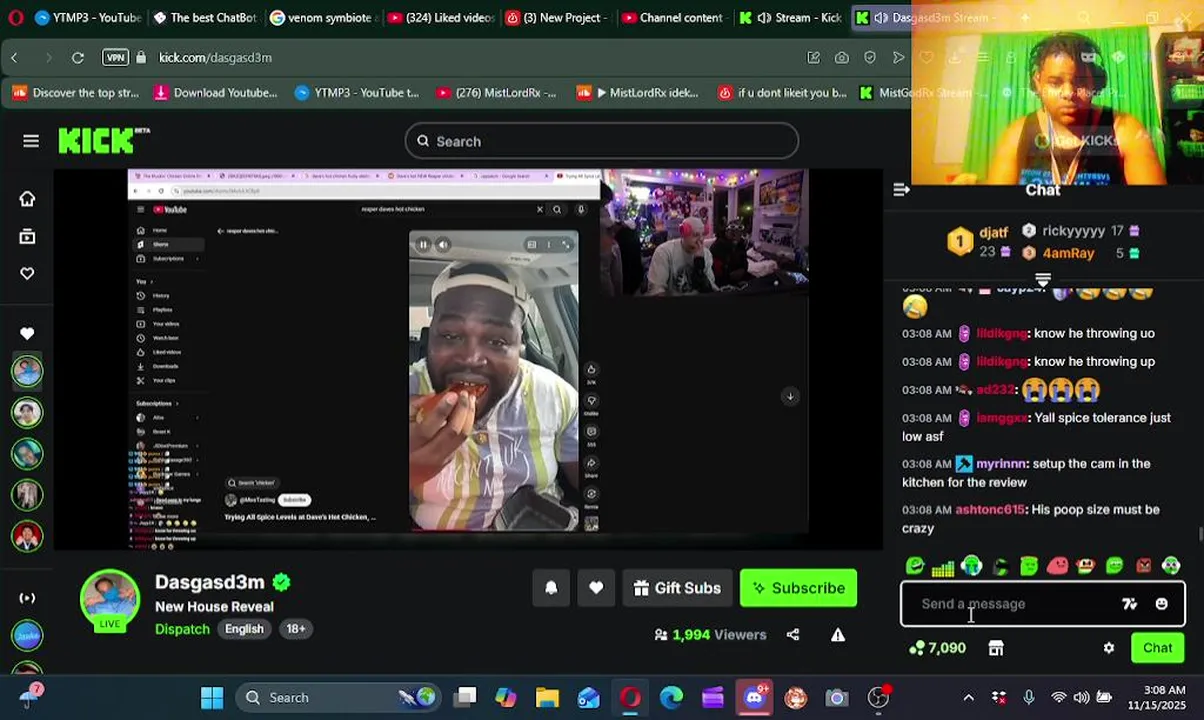Viewport: 1204px width, 720px height.
Task: Collapse the chat panel with arrow icon
Action: click(901, 189)
